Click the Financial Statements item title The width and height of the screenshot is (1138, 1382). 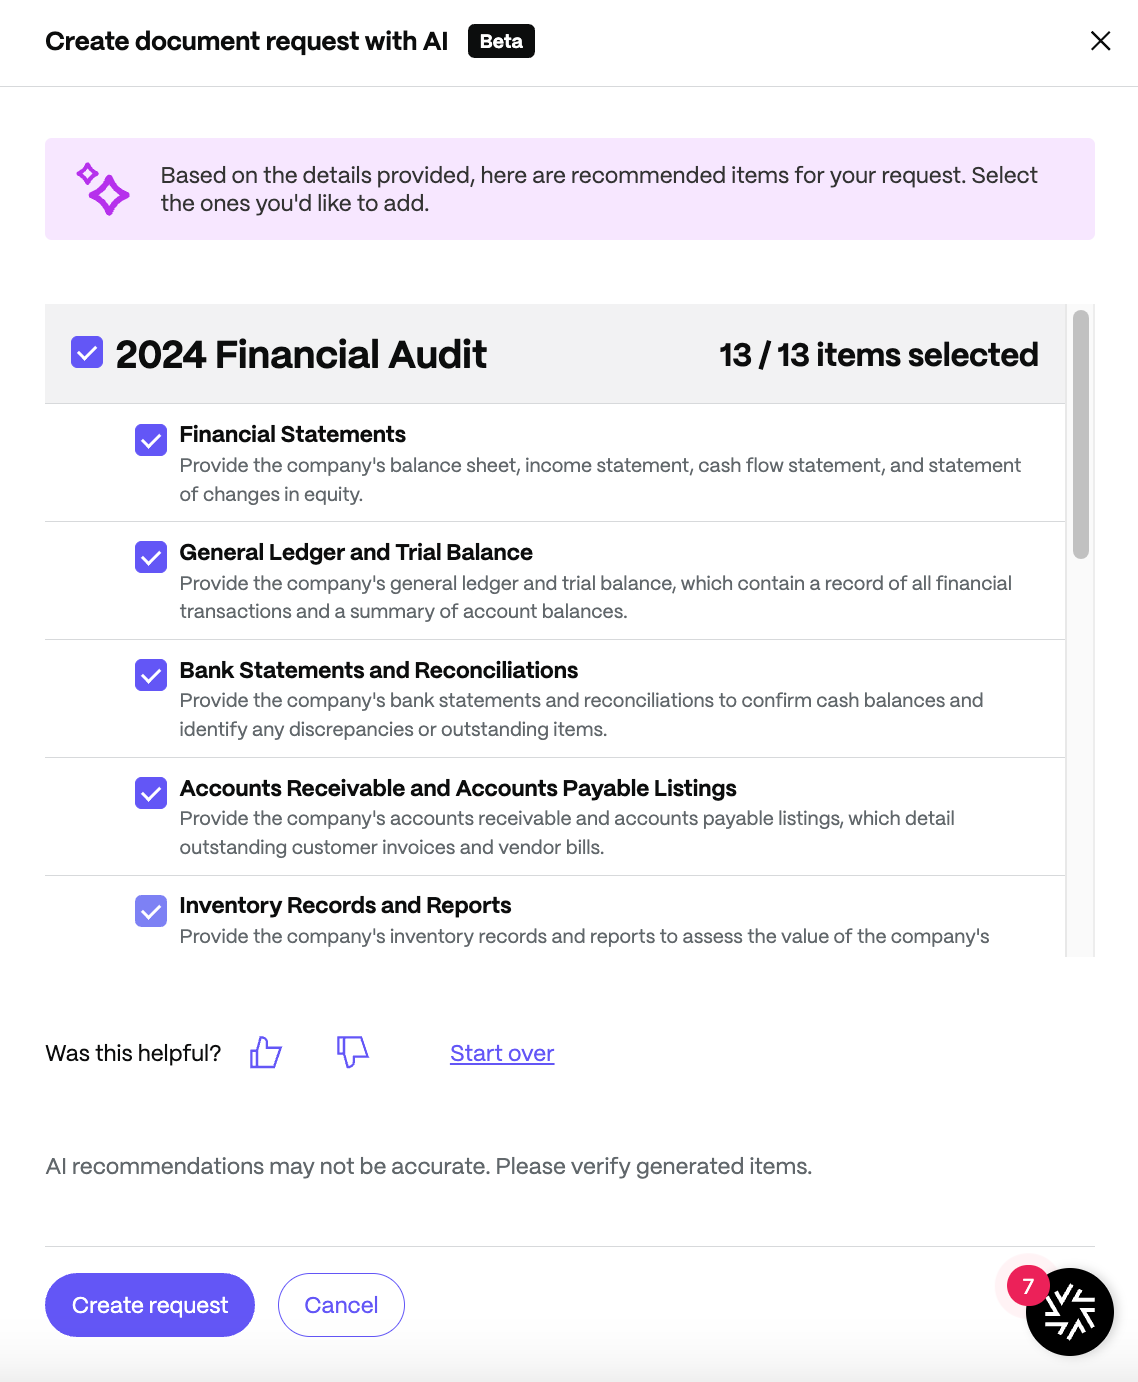pos(292,434)
